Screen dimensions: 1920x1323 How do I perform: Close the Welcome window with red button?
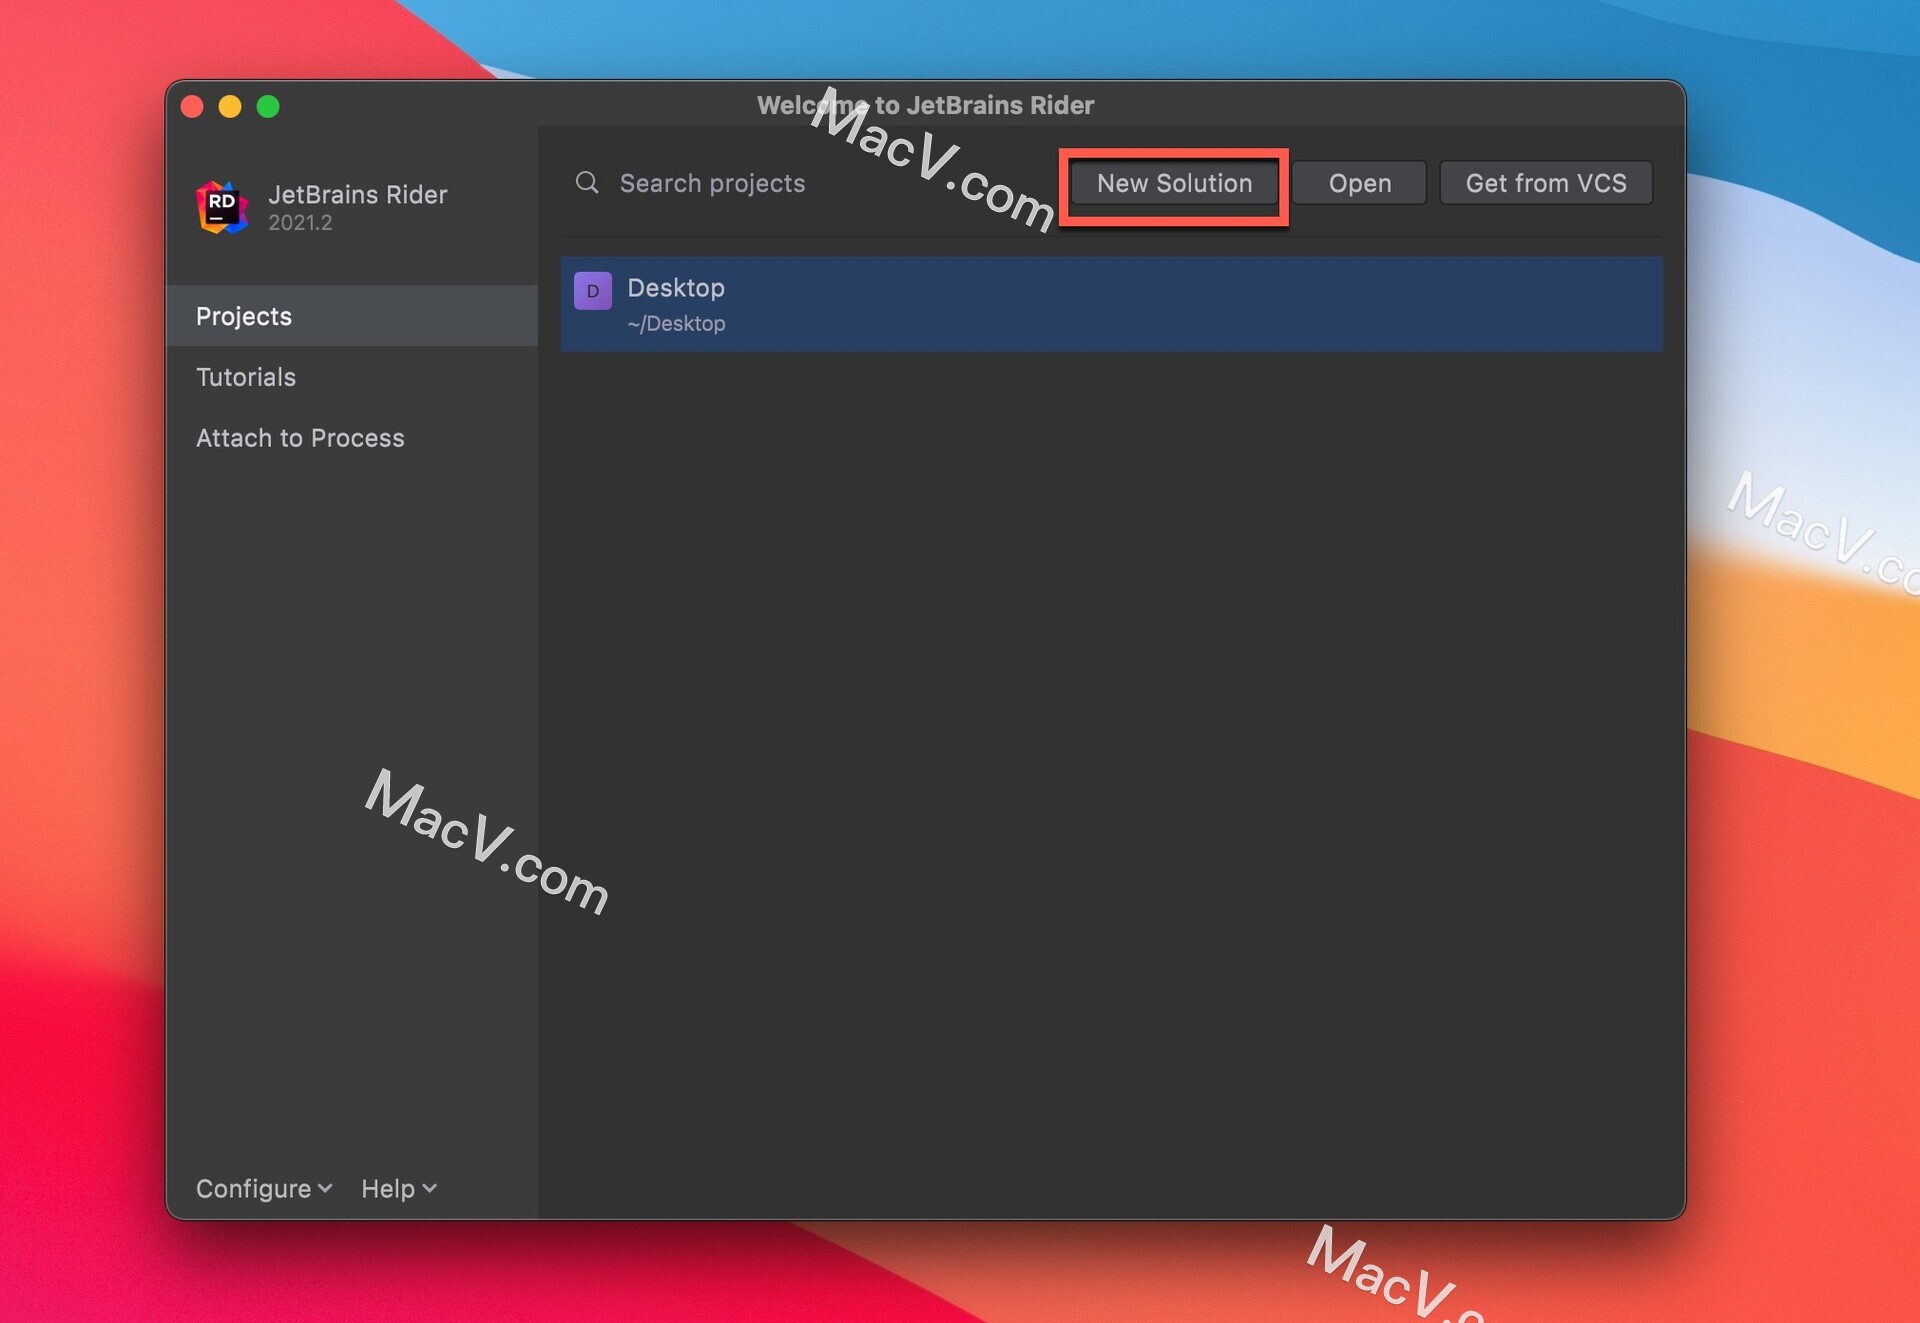192,106
